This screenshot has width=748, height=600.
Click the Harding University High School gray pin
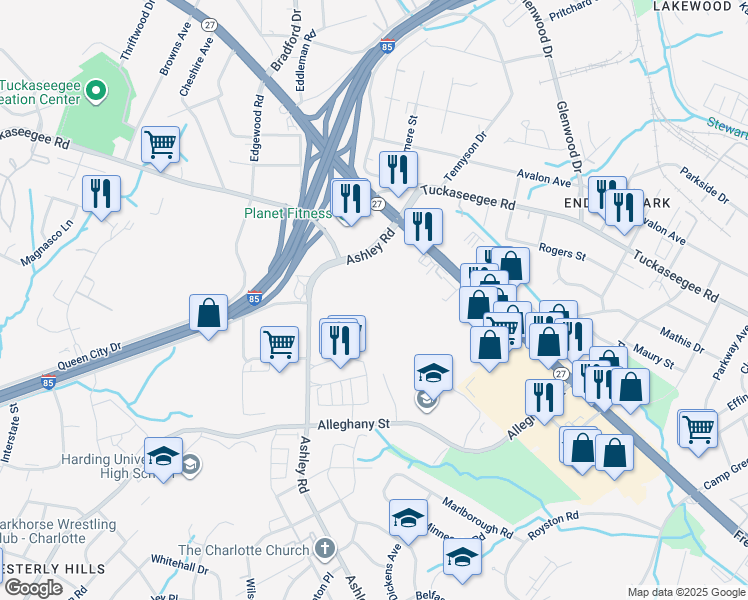190,466
